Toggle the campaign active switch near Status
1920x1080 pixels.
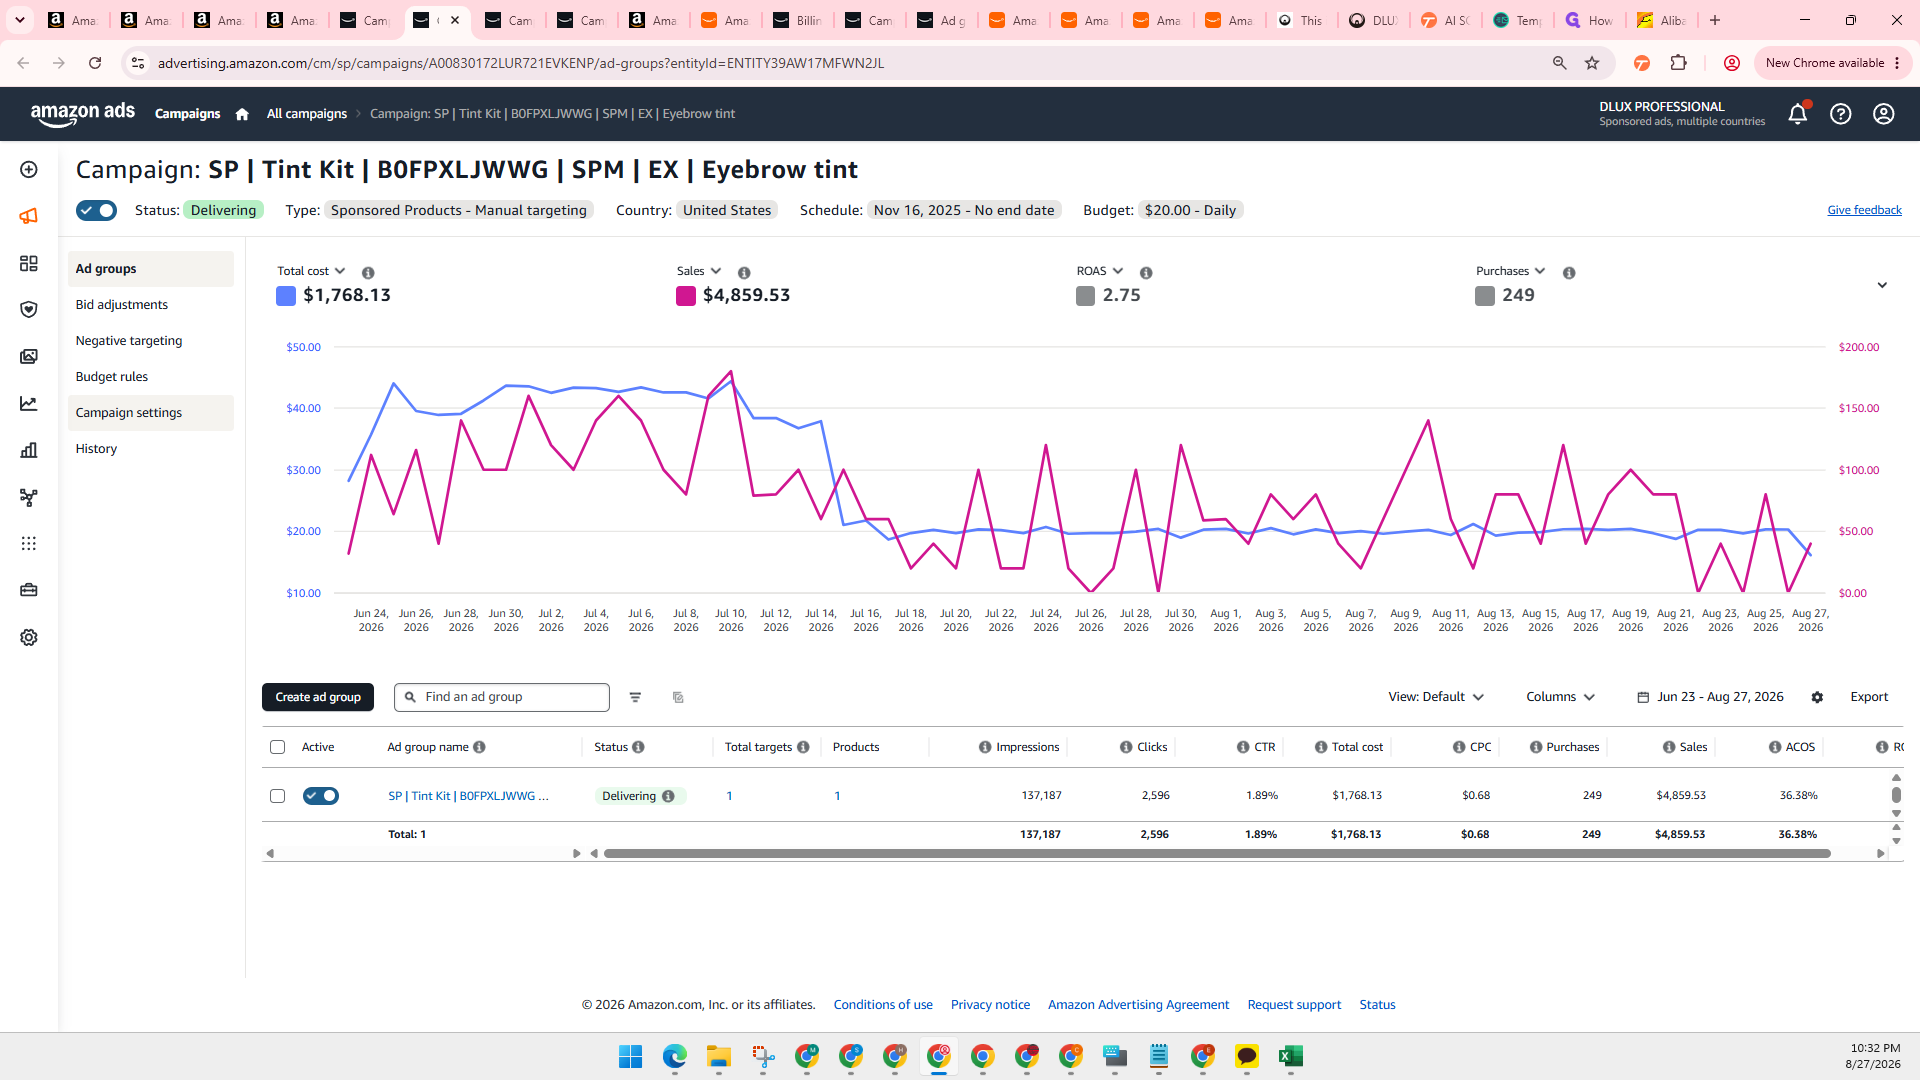pyautogui.click(x=96, y=210)
